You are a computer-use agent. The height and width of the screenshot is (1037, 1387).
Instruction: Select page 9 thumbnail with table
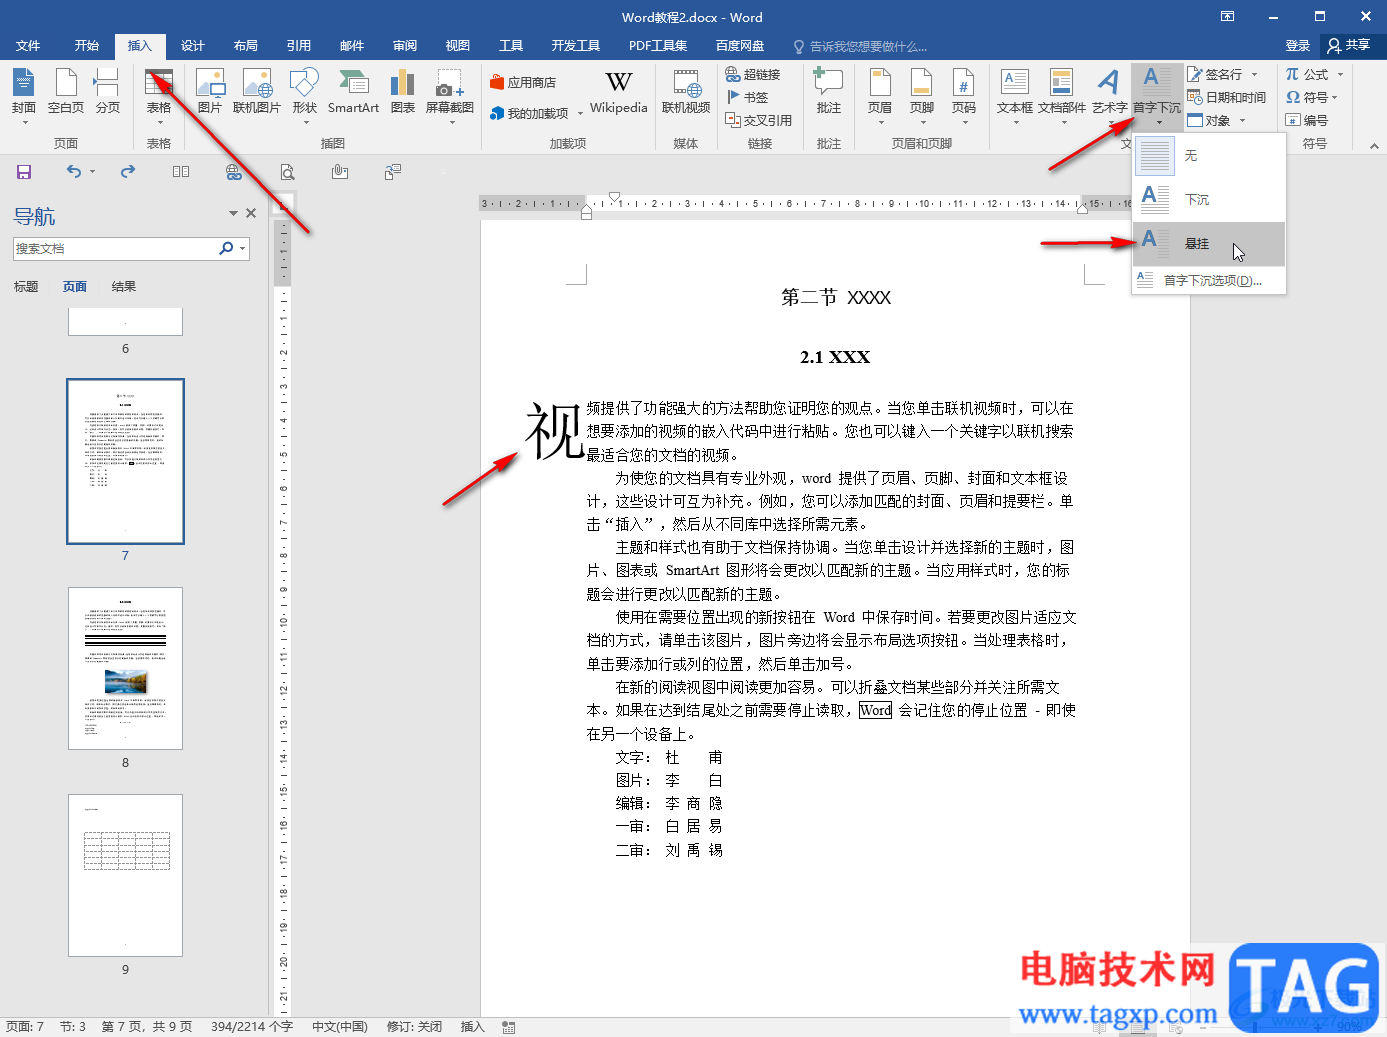point(125,875)
